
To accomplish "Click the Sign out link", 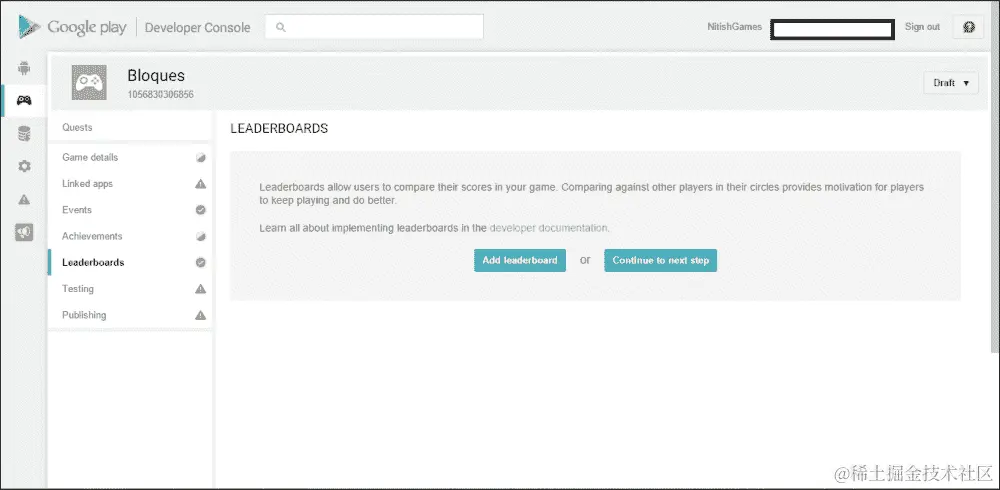I will (x=922, y=27).
